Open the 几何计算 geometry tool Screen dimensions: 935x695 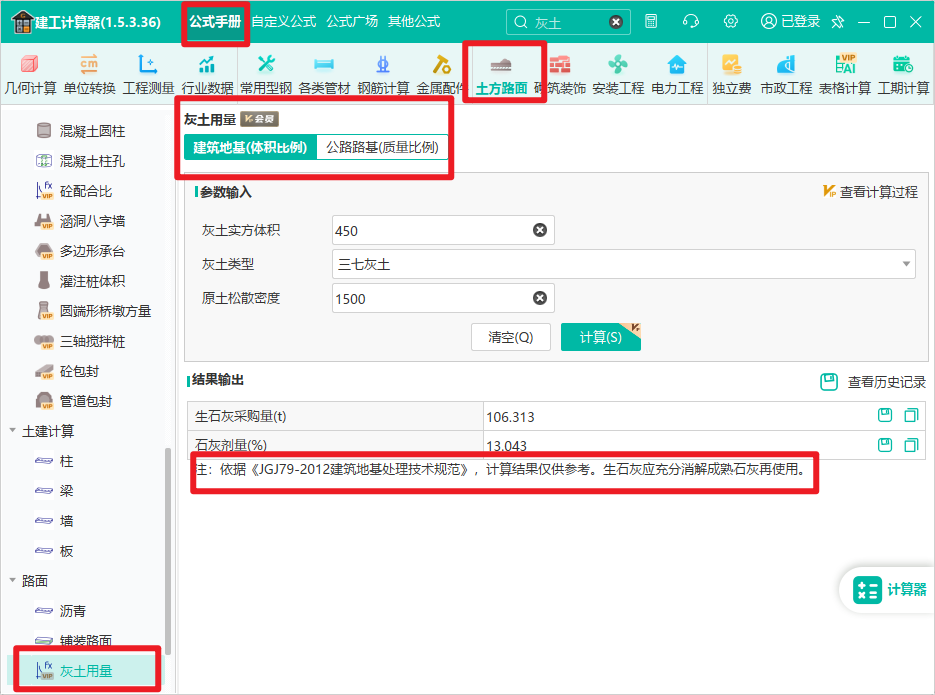point(30,75)
